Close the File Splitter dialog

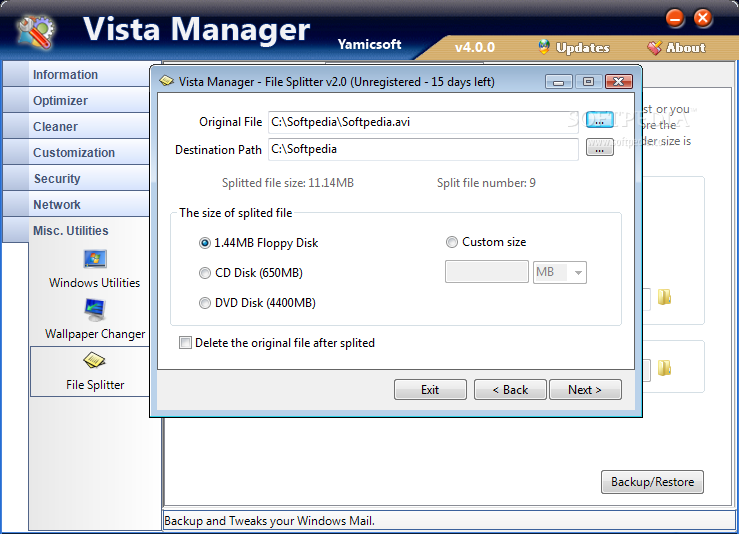pyautogui.click(x=618, y=82)
